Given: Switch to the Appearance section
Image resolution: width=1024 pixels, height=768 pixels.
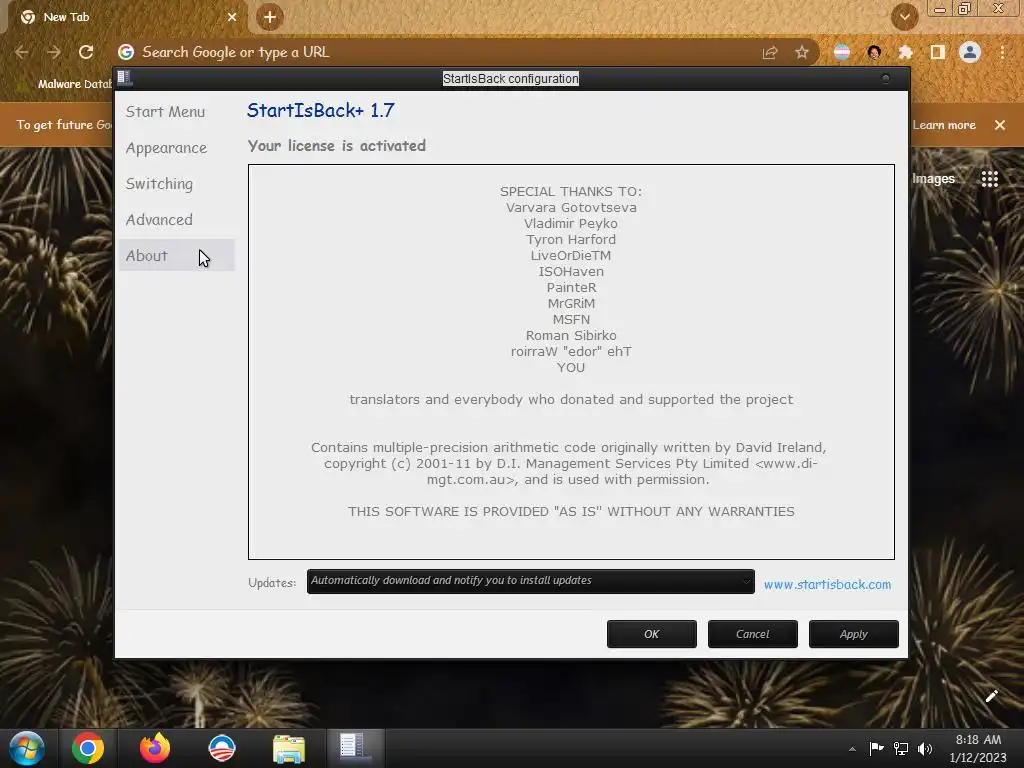Looking at the screenshot, I should pos(167,148).
